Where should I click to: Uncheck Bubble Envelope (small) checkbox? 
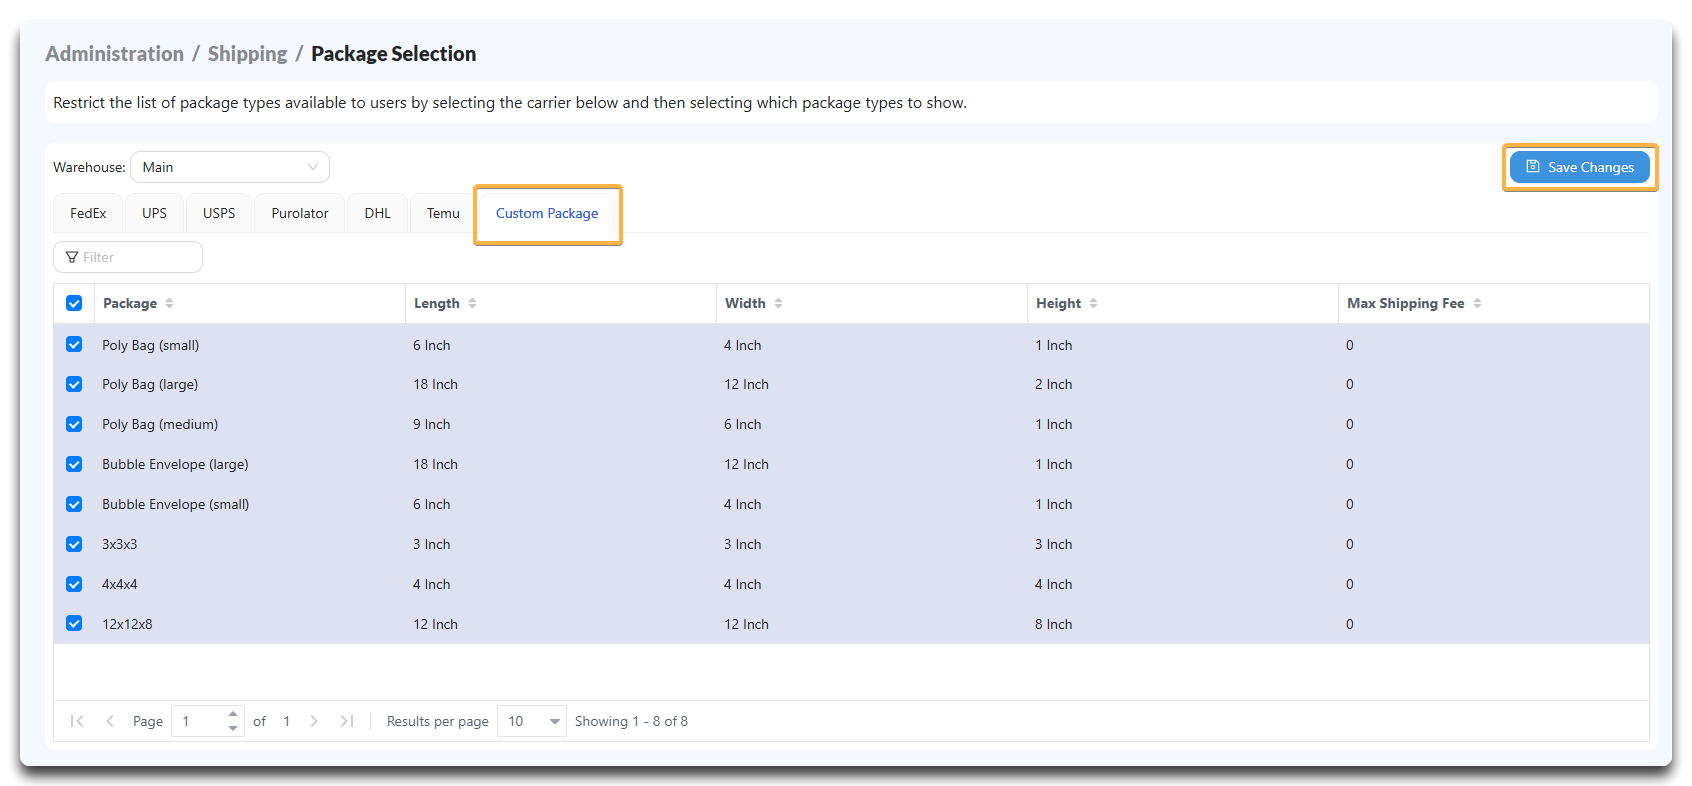point(74,504)
